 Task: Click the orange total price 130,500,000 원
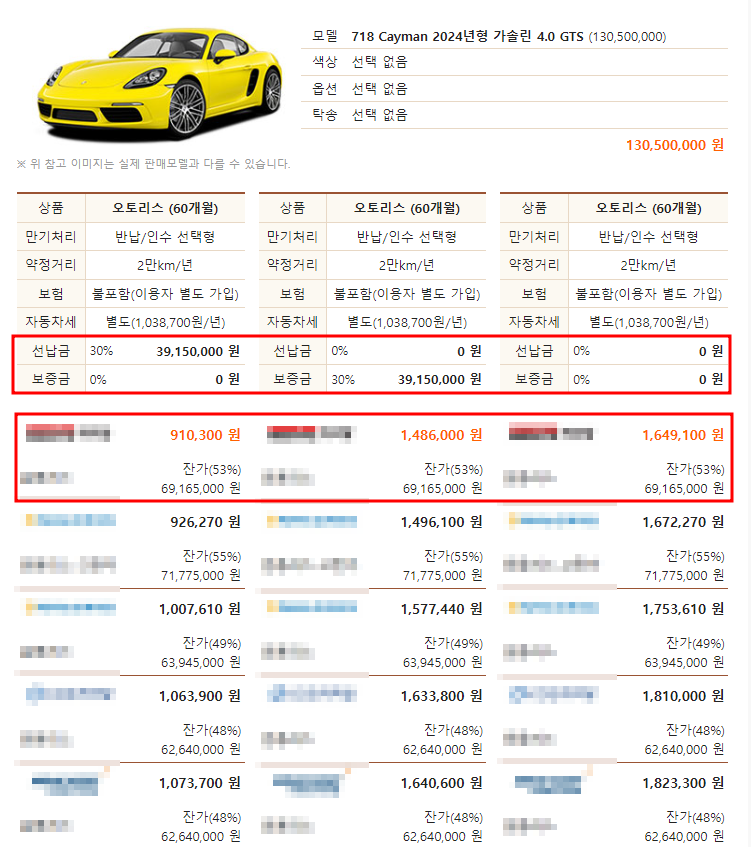point(675,145)
